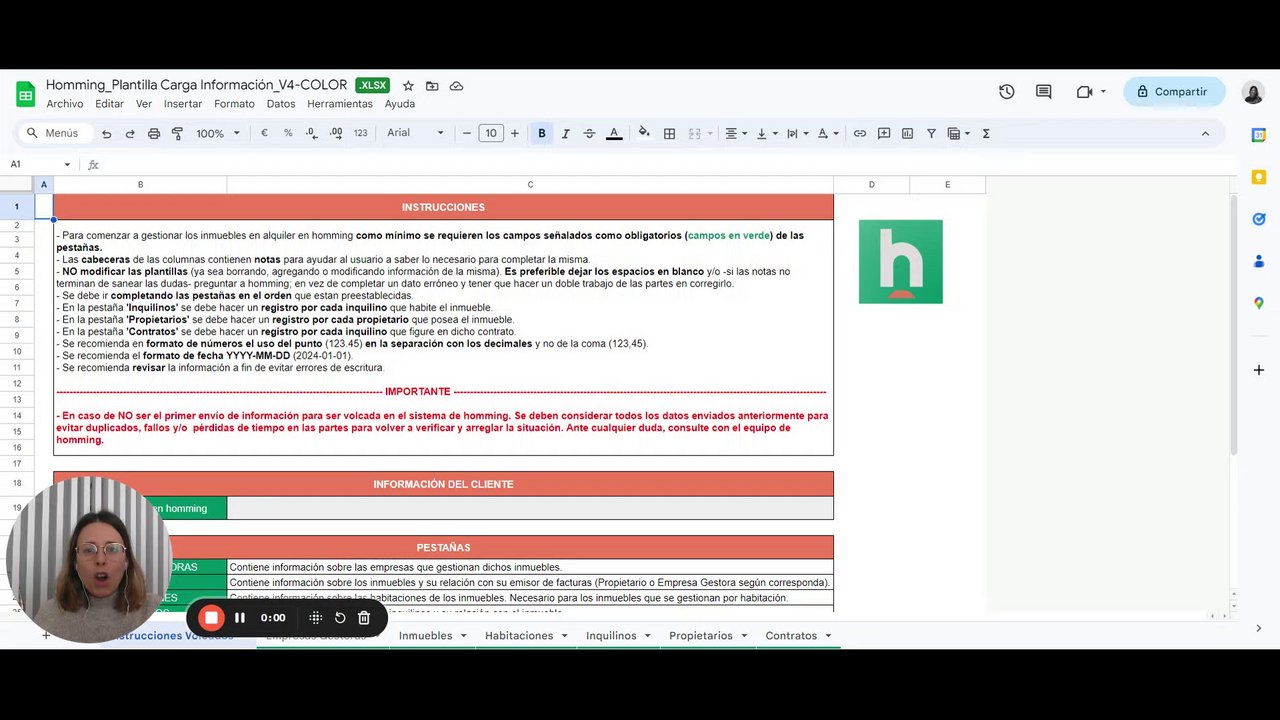The height and width of the screenshot is (720, 1280).
Task: Open the Formato menu
Action: (x=234, y=104)
